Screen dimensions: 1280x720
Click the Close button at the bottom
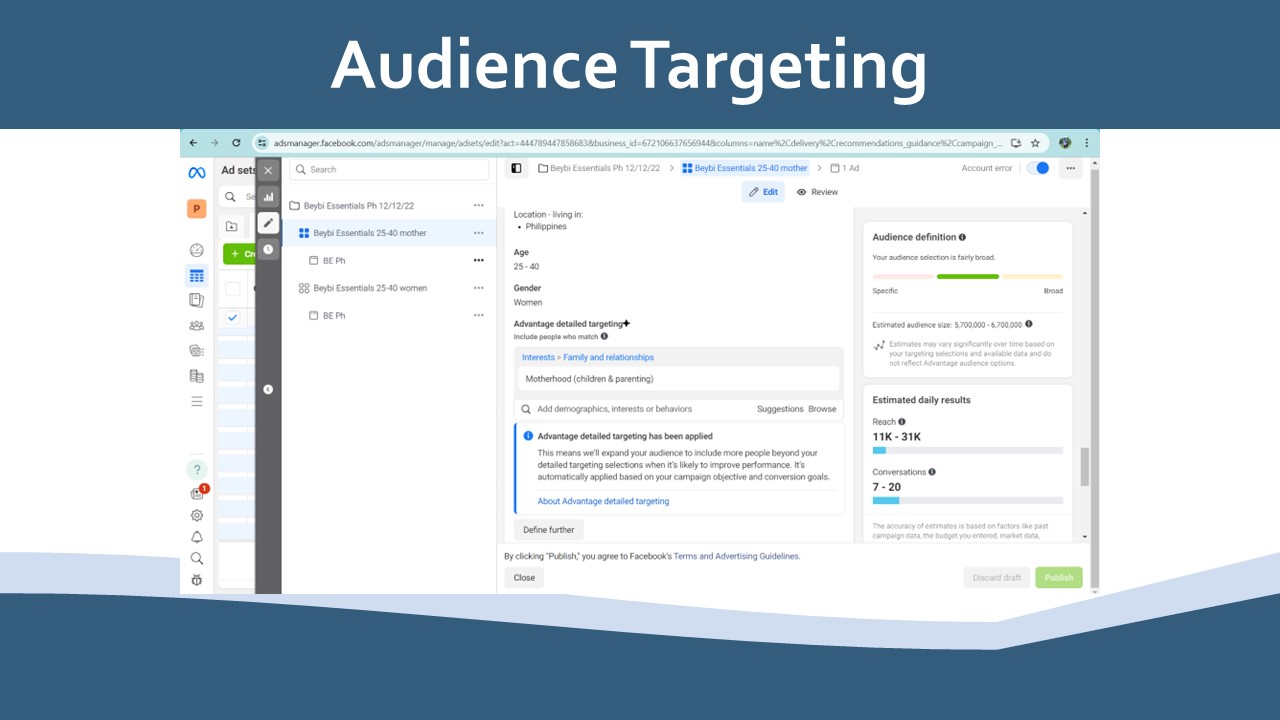point(524,577)
